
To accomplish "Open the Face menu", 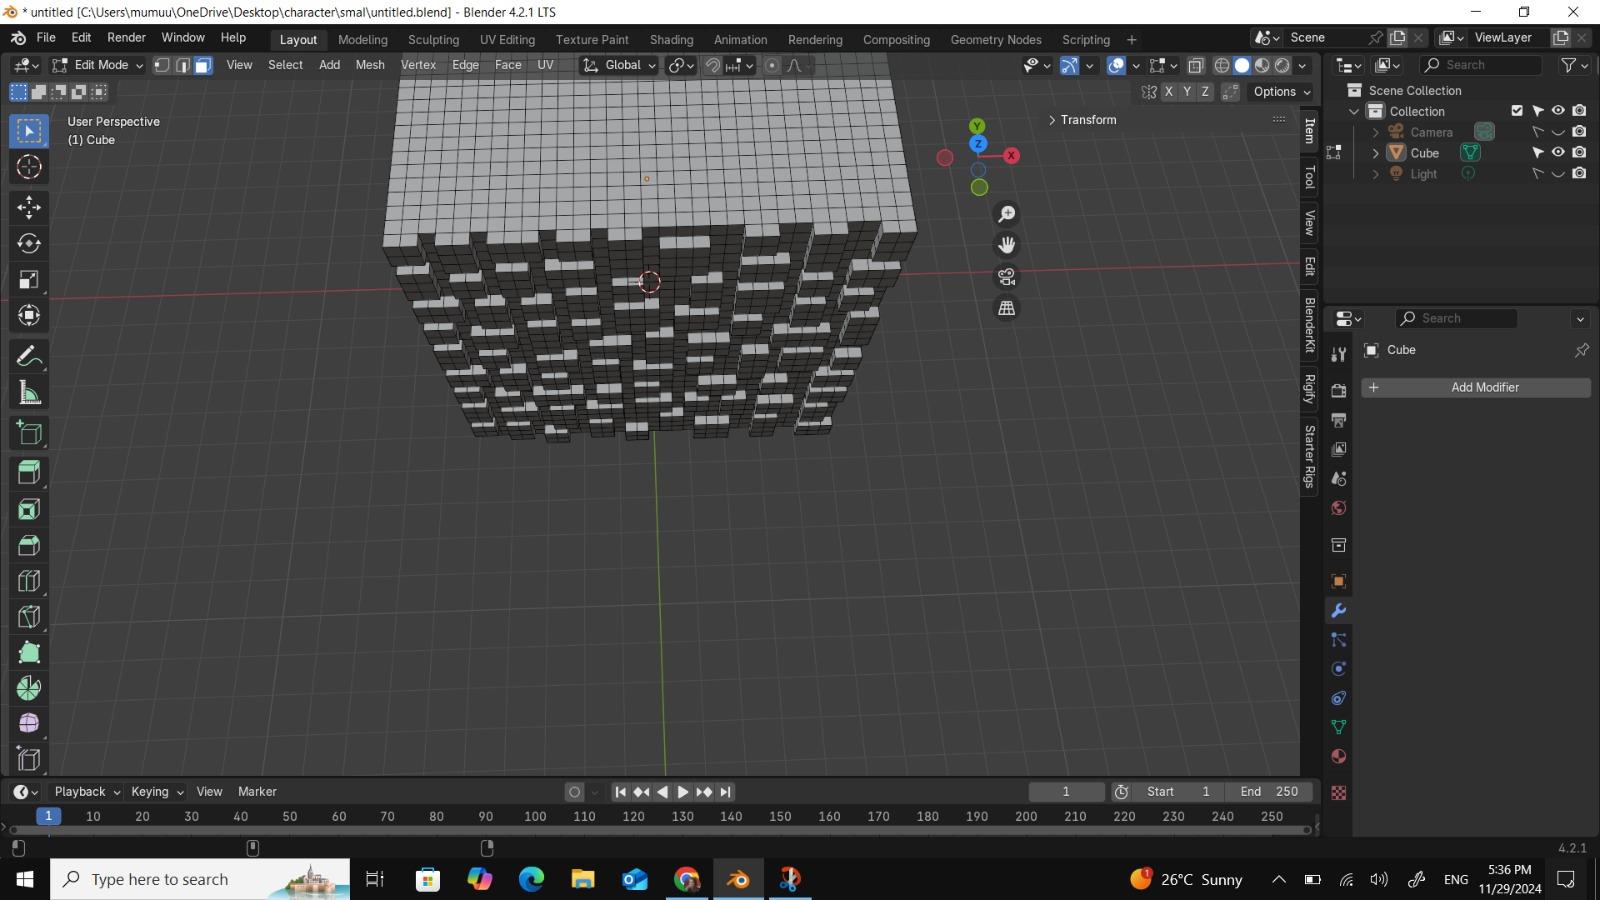I will 508,65.
